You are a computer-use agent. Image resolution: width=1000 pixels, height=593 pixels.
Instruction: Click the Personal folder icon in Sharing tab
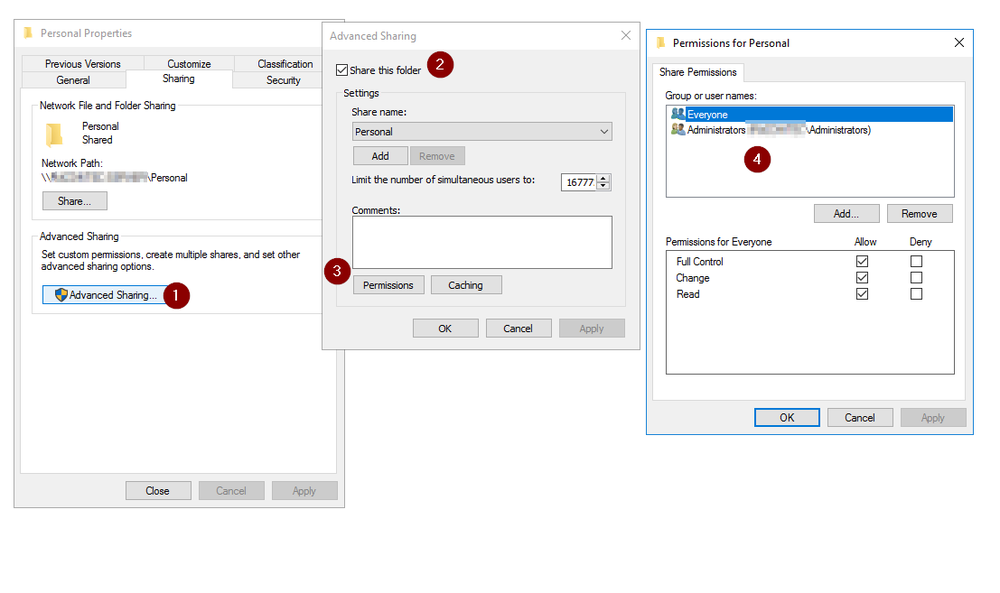pos(55,134)
